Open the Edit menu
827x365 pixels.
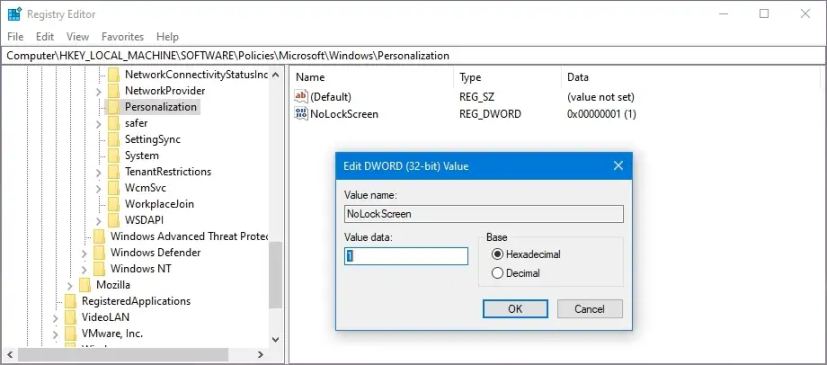(45, 36)
